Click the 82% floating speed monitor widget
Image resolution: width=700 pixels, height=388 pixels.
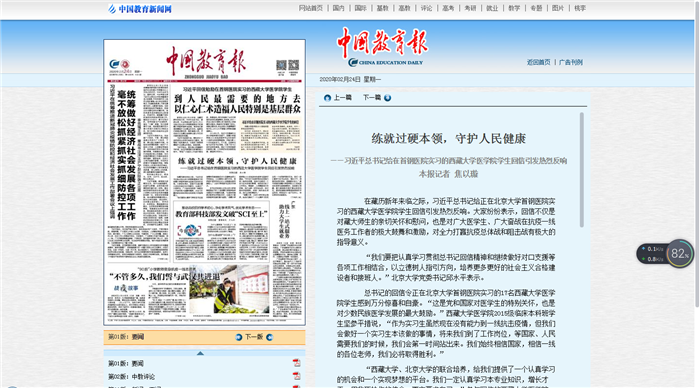point(665,254)
